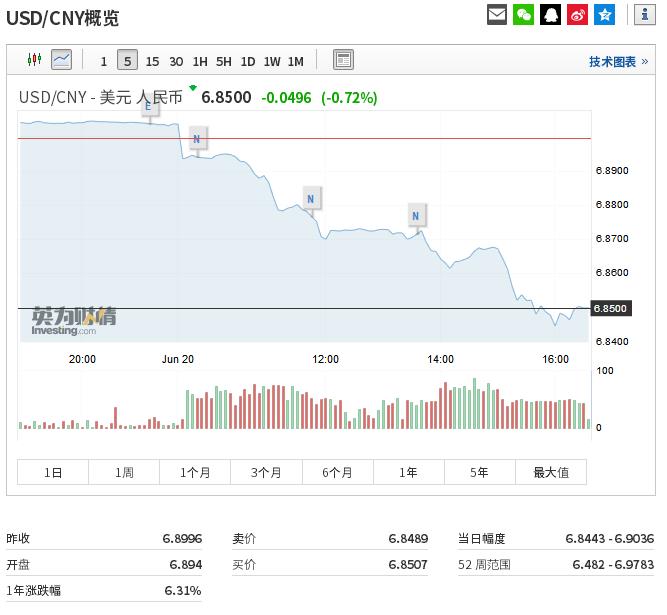This screenshot has height=615, width=667.
Task: Share to Weibo using the red icon
Action: [x=578, y=14]
